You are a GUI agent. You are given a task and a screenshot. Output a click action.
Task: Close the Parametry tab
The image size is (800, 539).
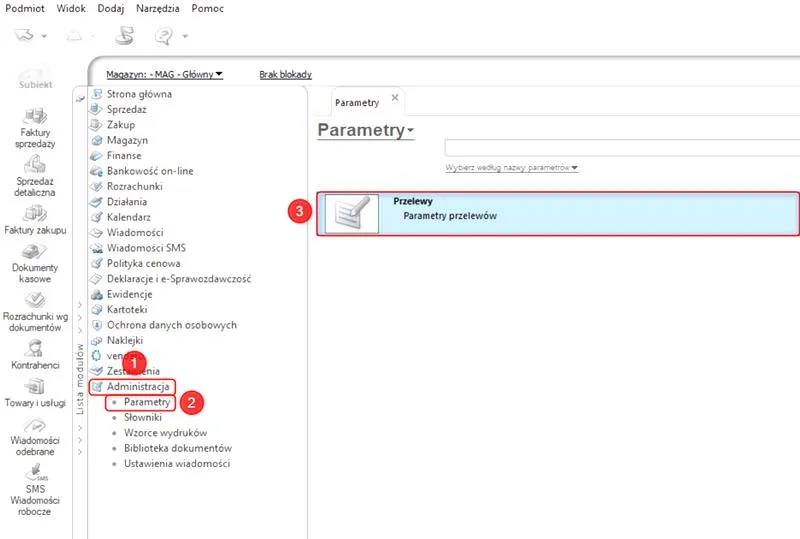395,97
